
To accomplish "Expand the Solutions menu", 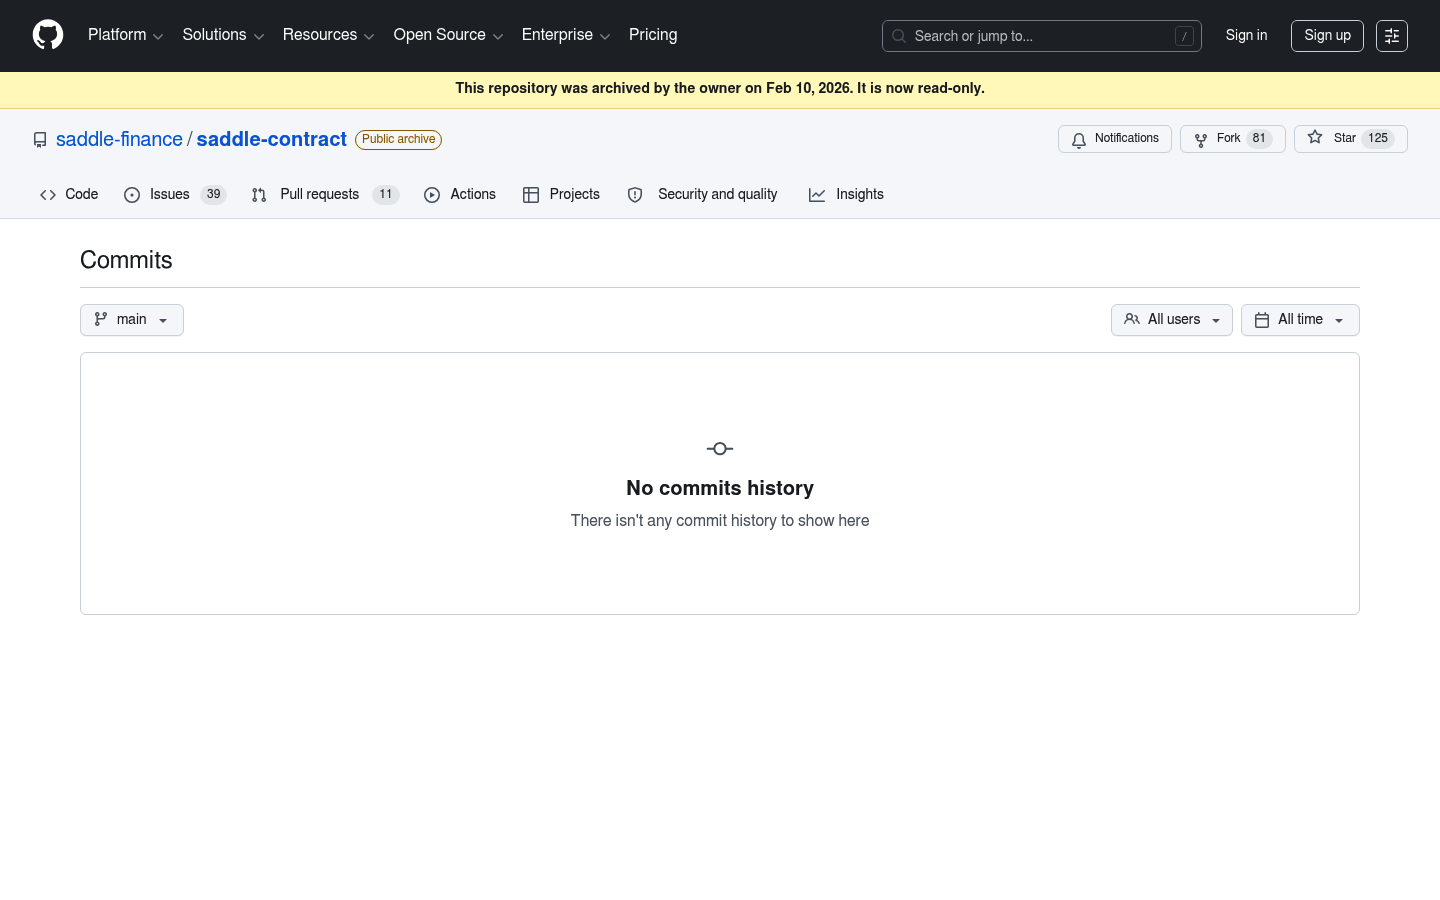I will 223,35.
